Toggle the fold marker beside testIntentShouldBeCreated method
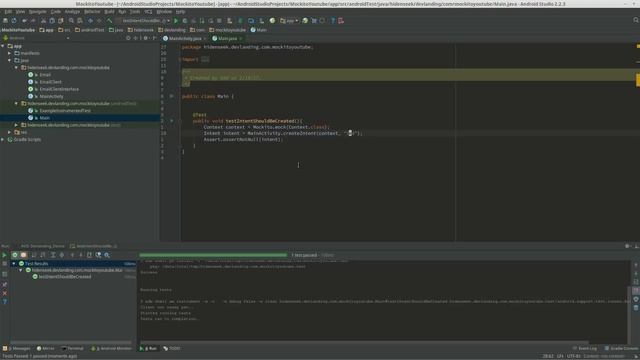The width and height of the screenshot is (640, 360). [171, 121]
